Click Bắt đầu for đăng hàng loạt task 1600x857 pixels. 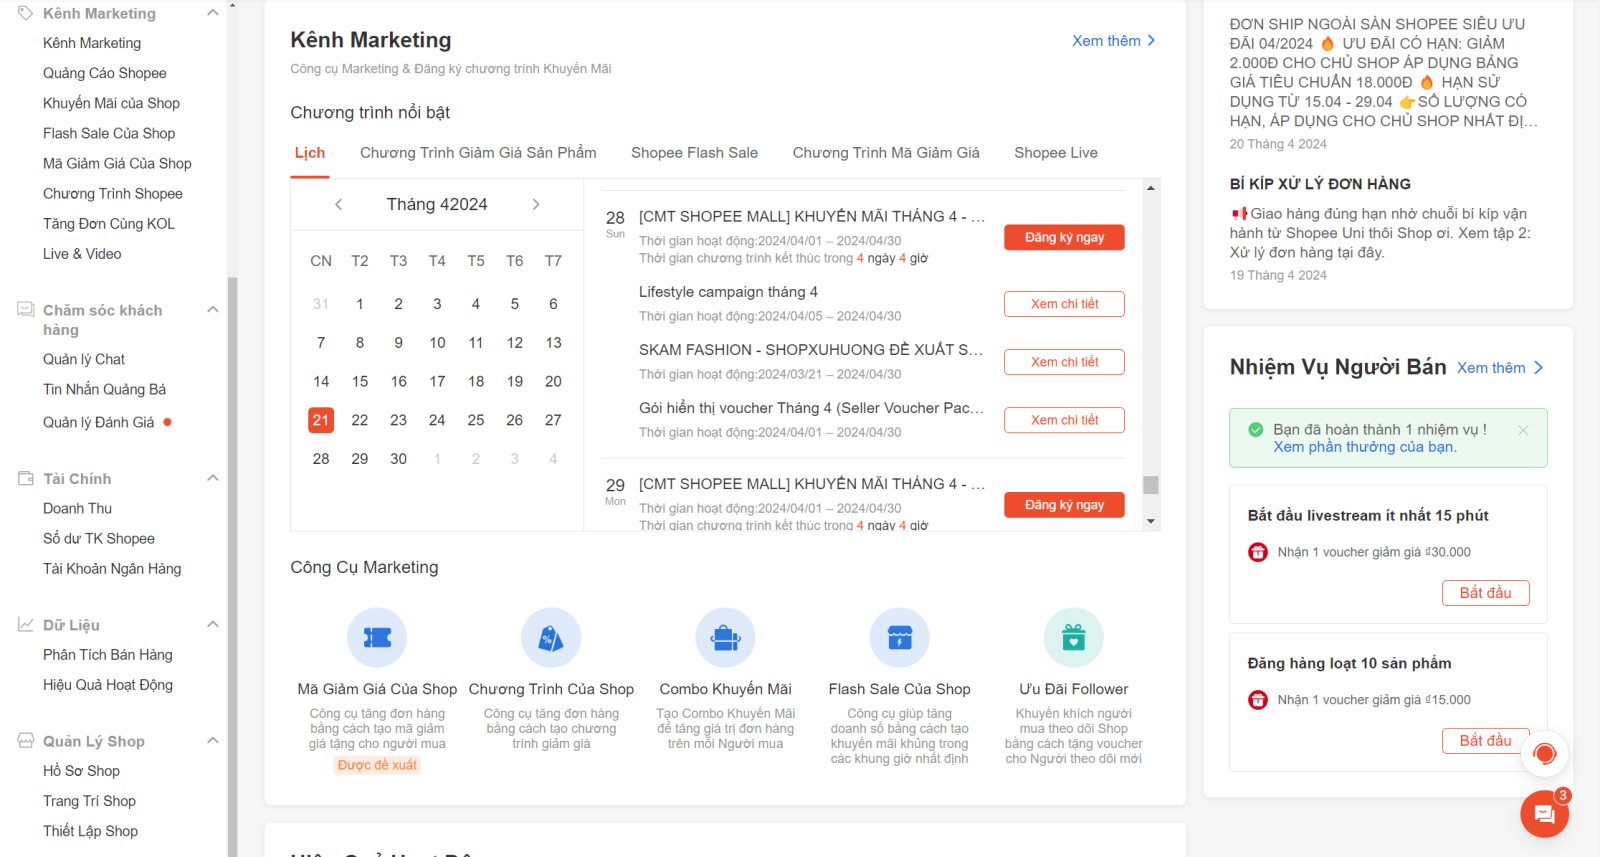1485,741
